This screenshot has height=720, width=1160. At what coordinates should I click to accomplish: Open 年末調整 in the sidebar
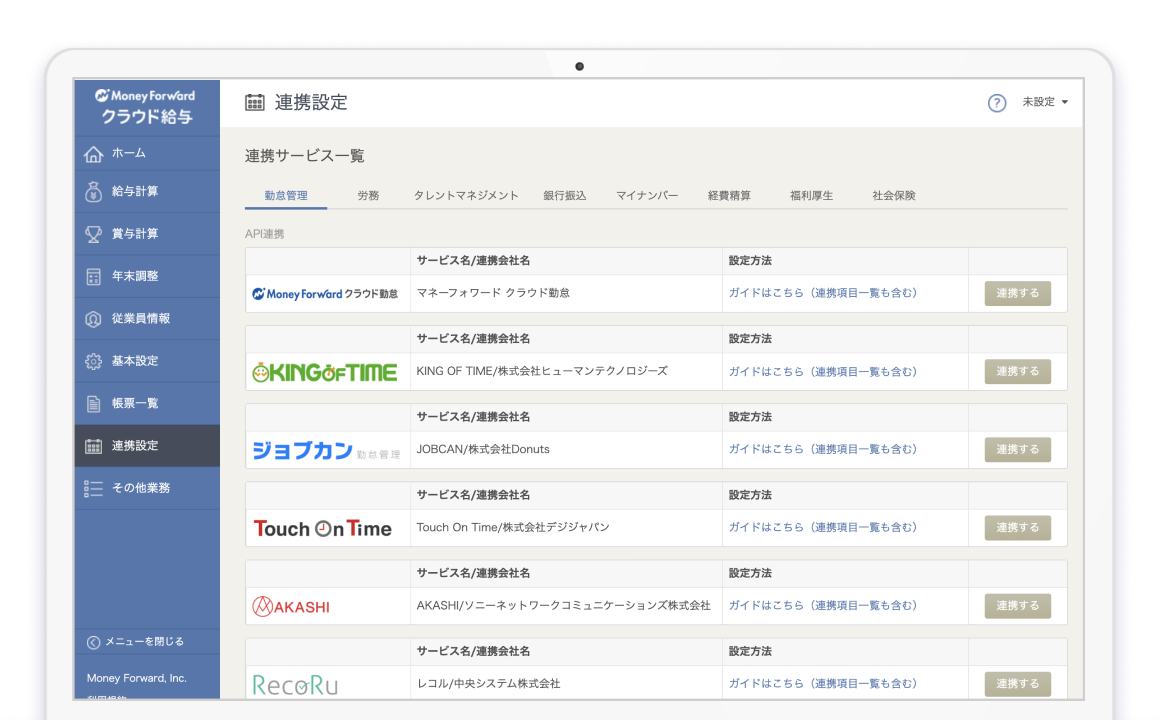(147, 276)
